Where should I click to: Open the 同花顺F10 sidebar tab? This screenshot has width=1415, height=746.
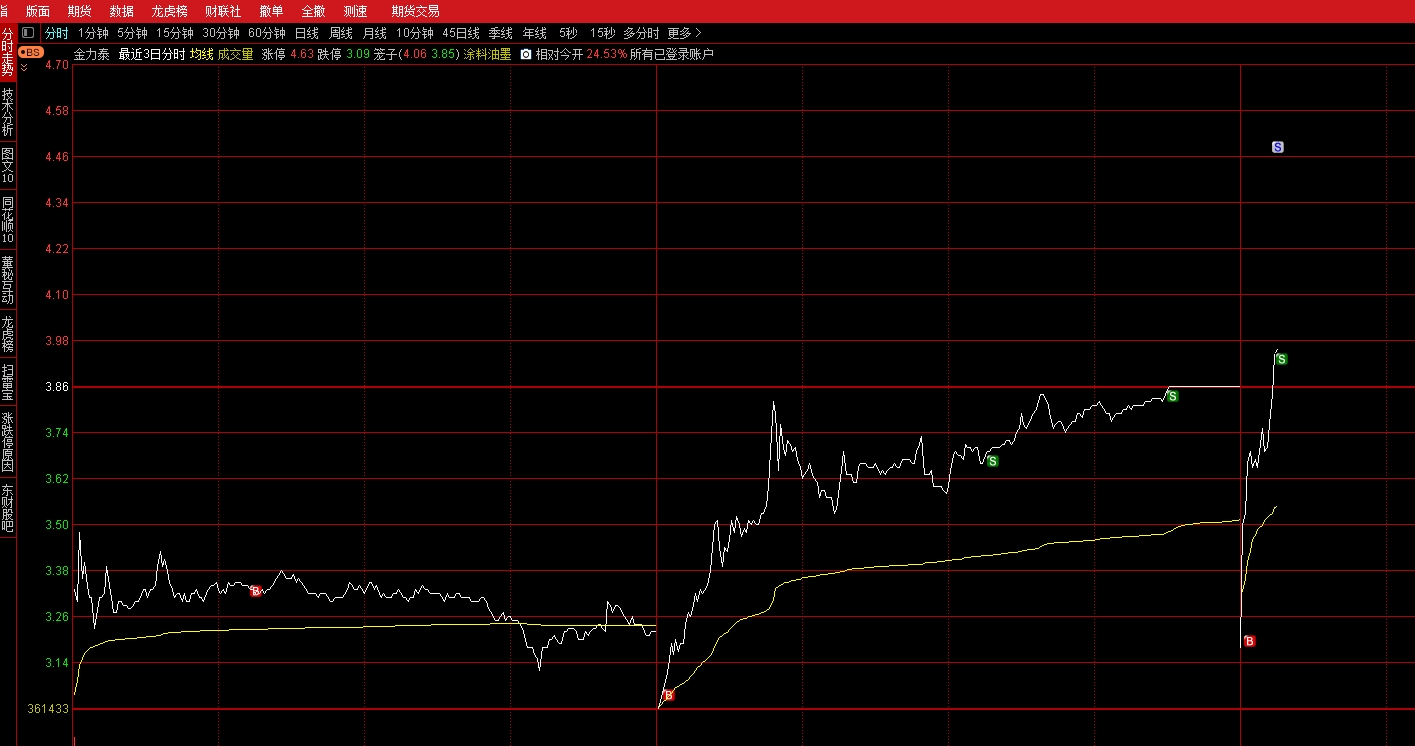[x=8, y=219]
